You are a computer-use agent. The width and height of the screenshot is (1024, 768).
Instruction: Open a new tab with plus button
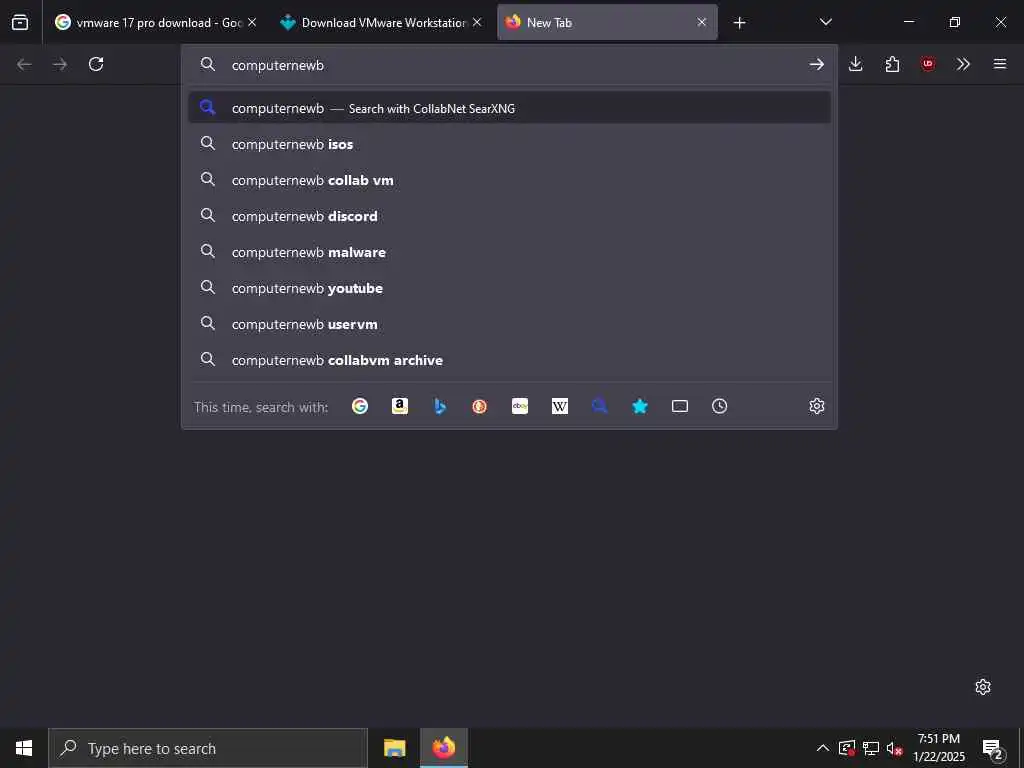coord(739,23)
